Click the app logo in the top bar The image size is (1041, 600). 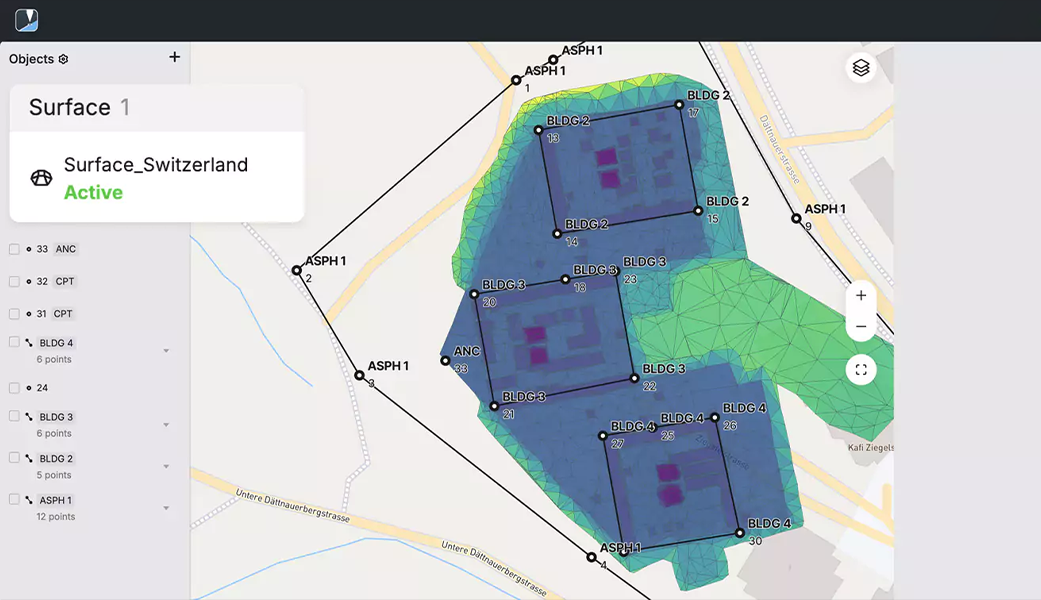[26, 20]
